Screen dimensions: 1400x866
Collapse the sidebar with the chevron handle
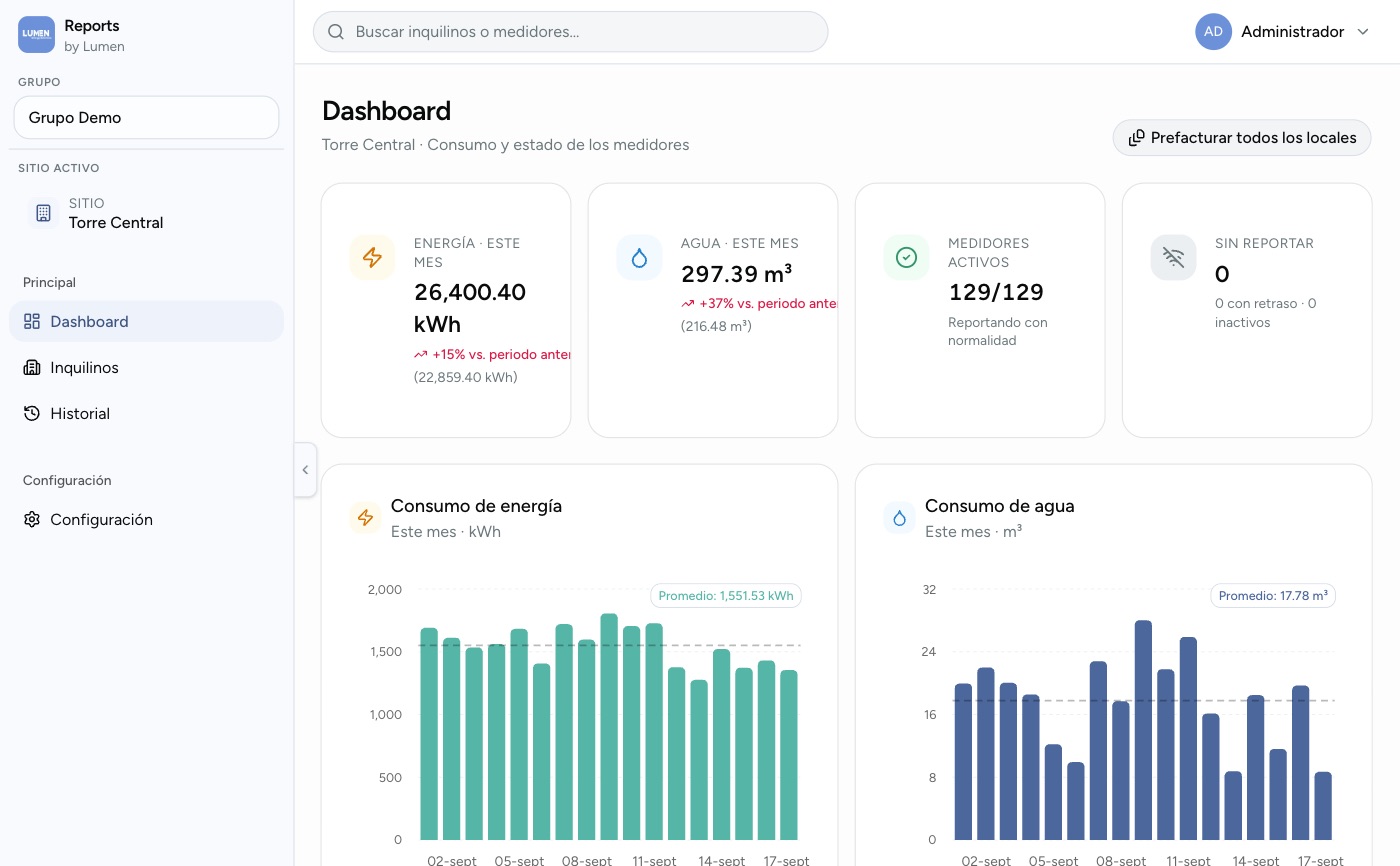point(305,470)
